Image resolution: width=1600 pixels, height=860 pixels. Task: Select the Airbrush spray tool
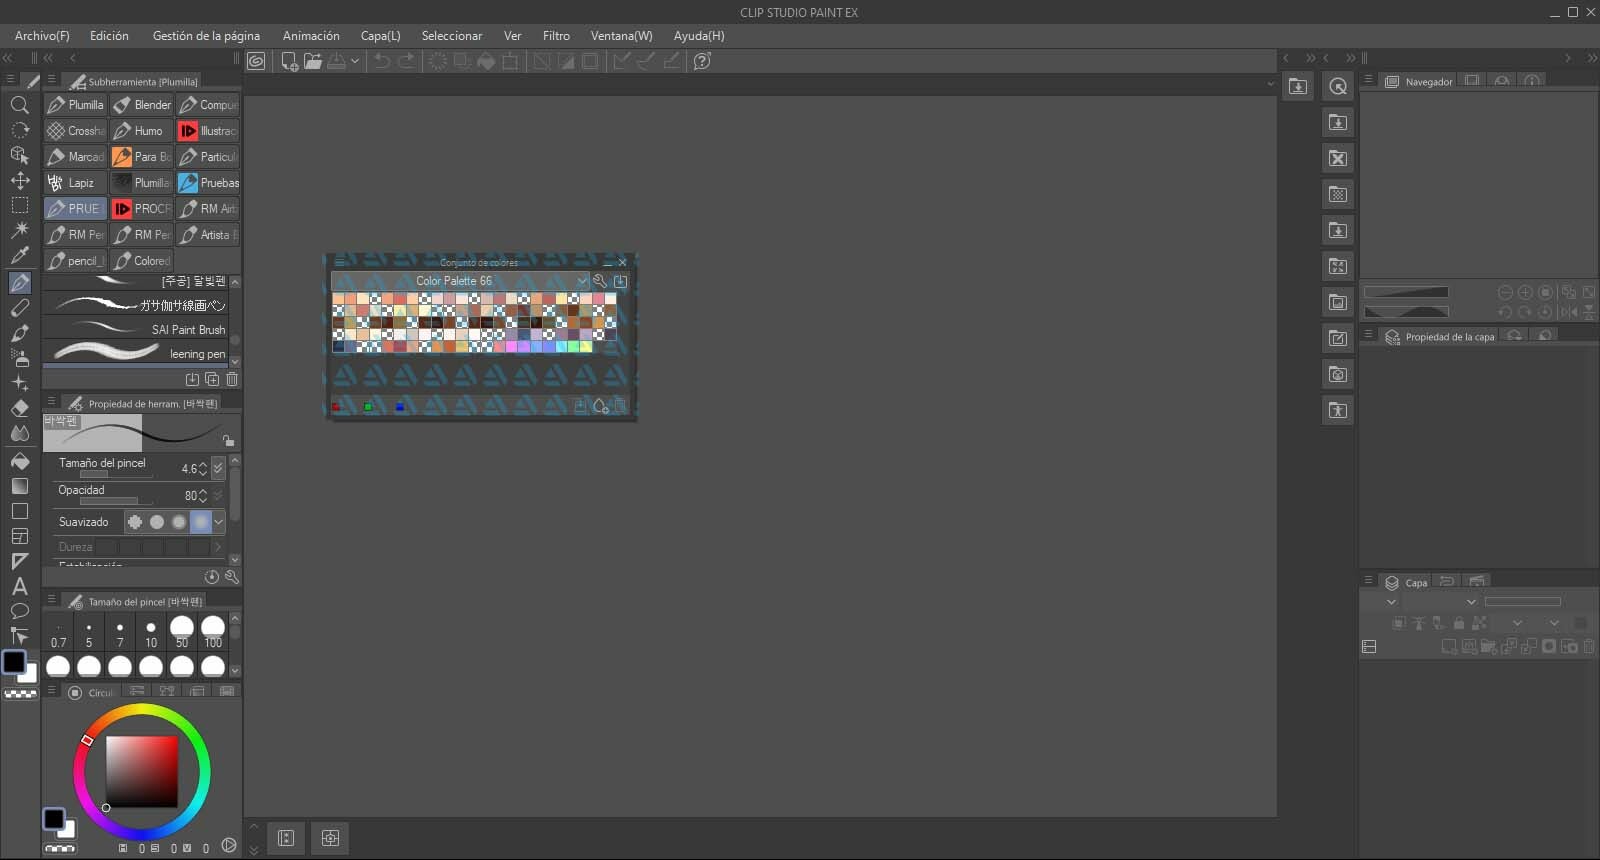[19, 357]
